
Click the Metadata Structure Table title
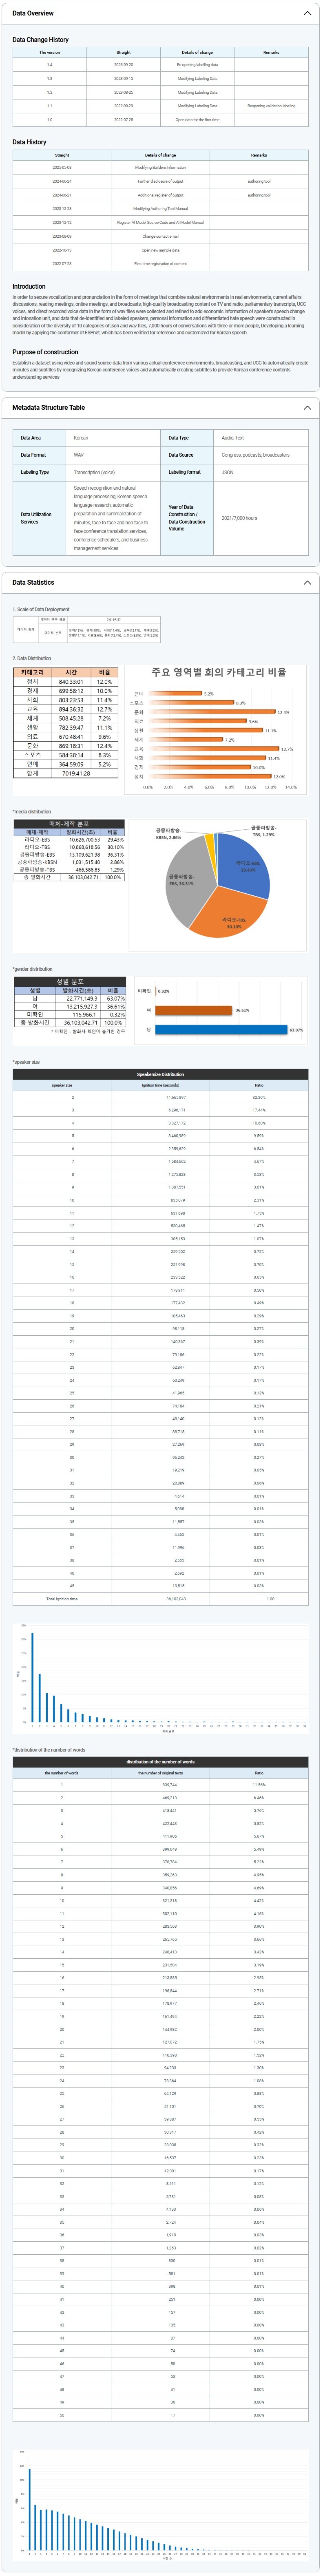tap(48, 408)
